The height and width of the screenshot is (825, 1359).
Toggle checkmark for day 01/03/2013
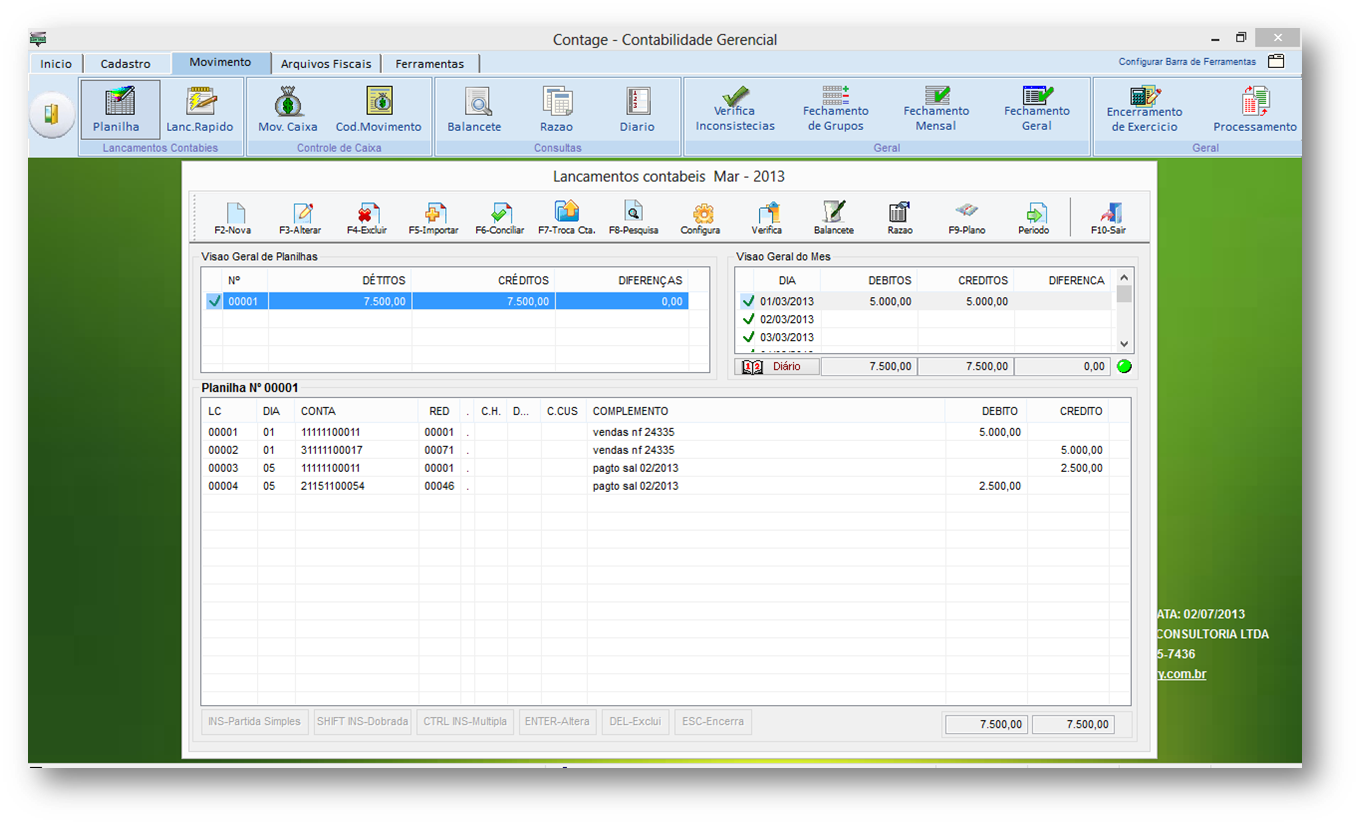pyautogui.click(x=748, y=301)
